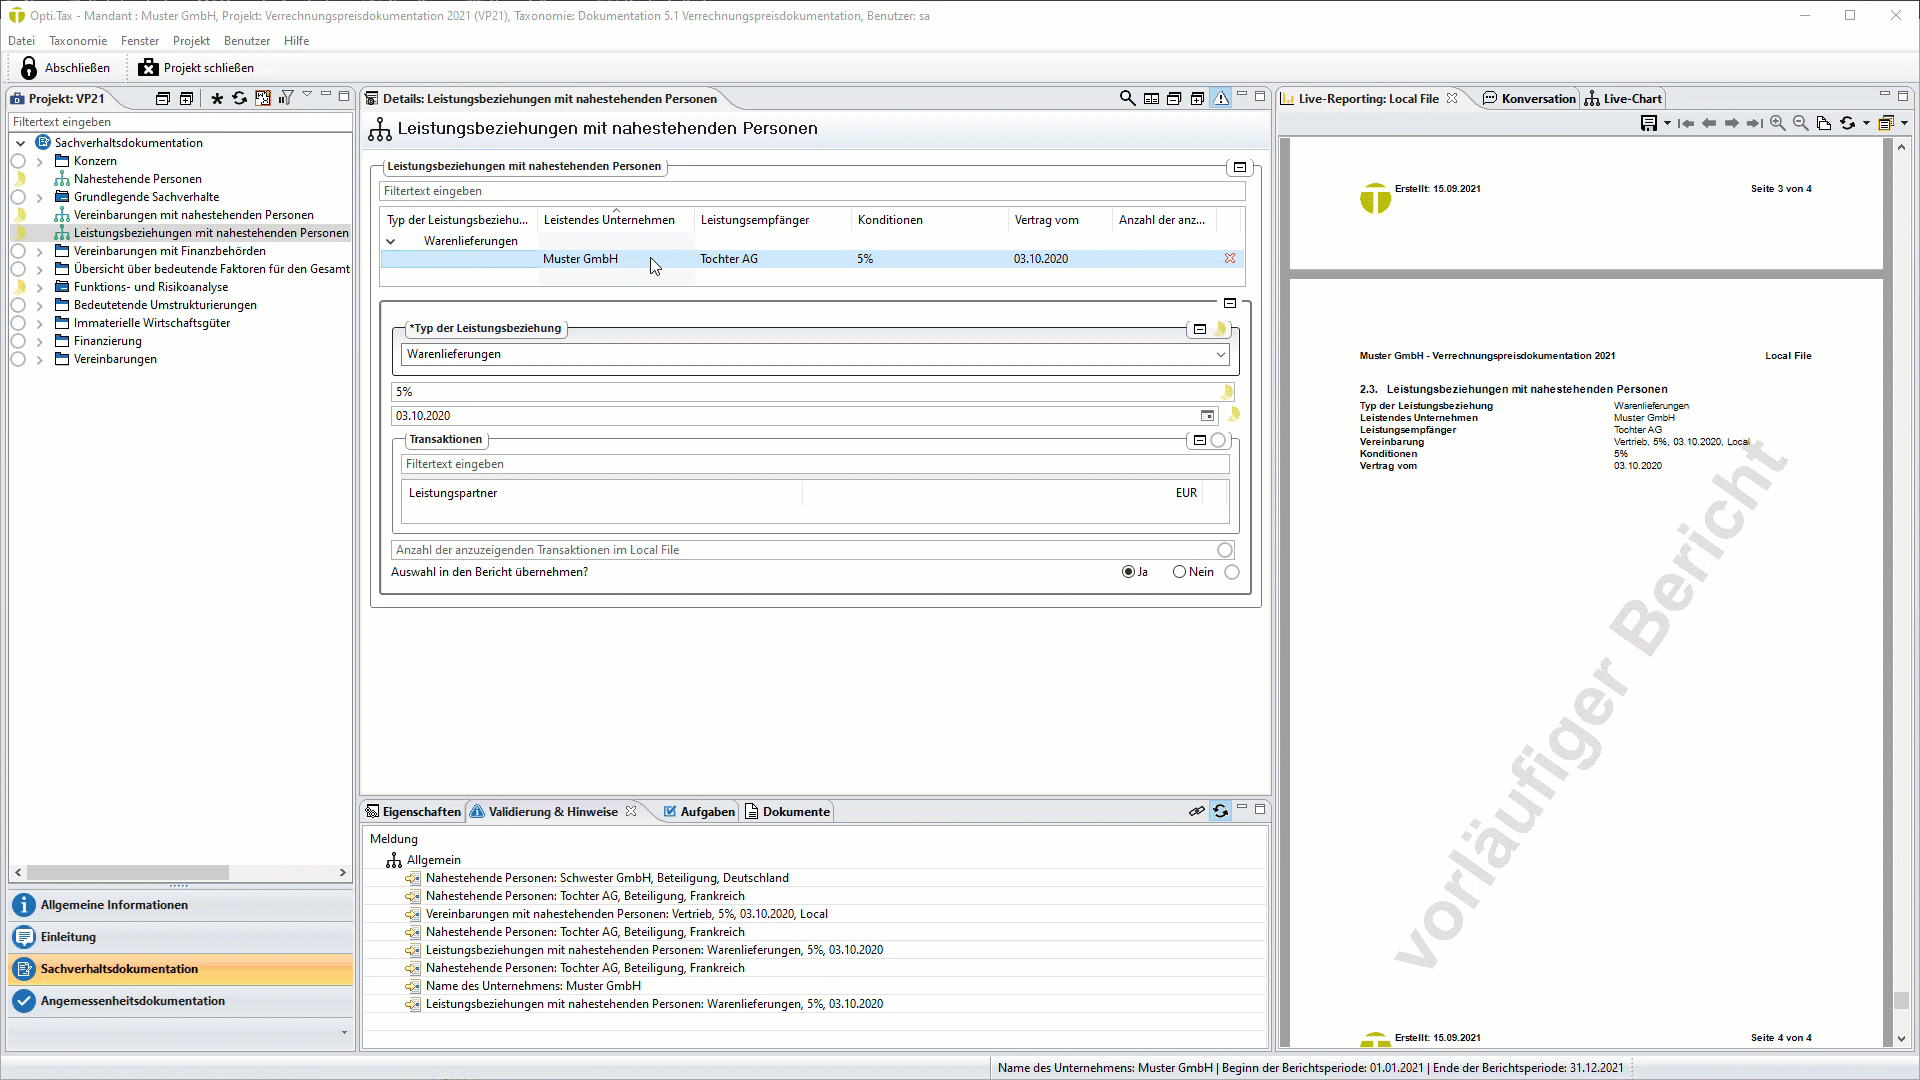Image resolution: width=1920 pixels, height=1080 pixels.
Task: Zoom out on the live report
Action: click(x=1800, y=123)
